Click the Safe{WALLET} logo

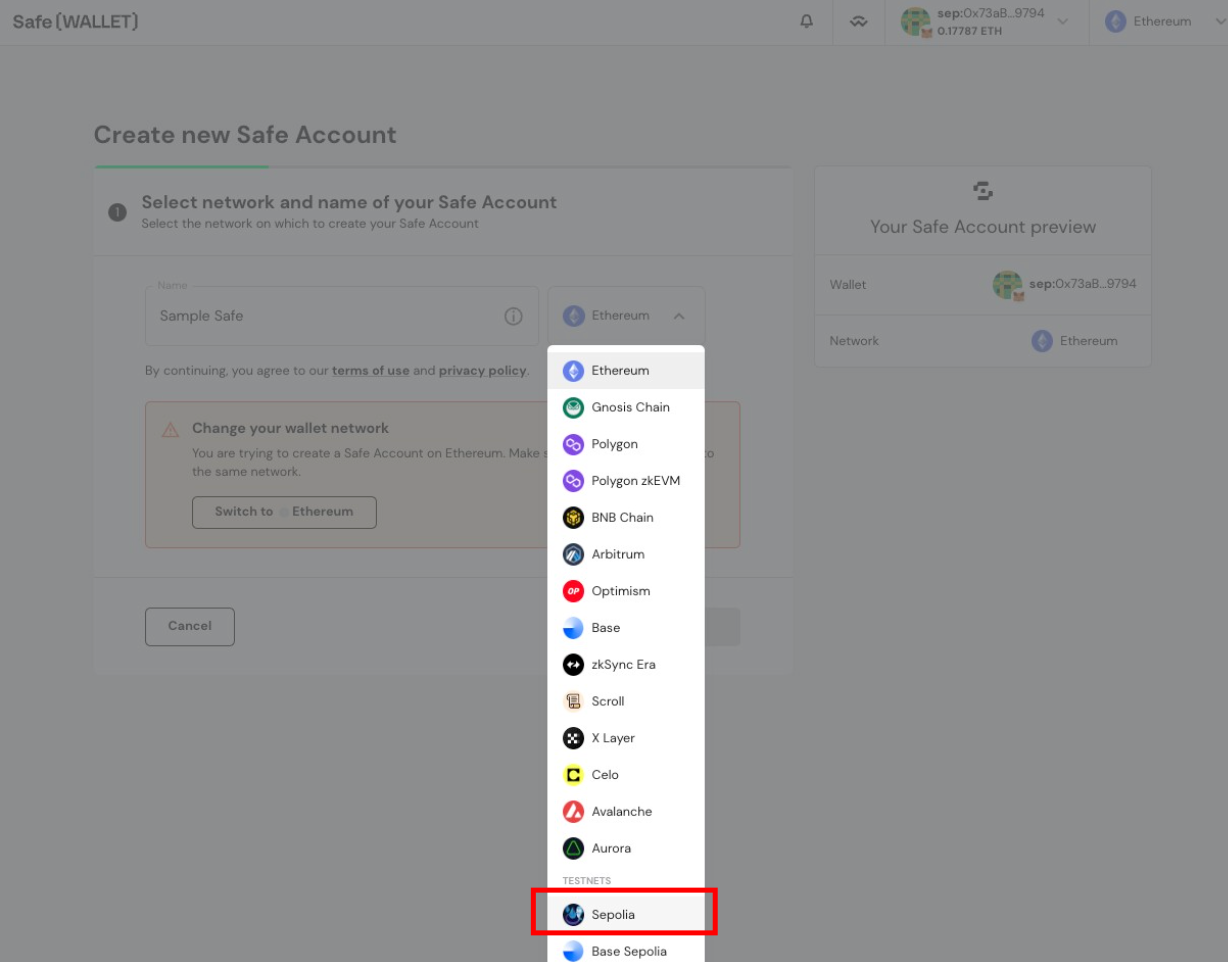tap(75, 21)
